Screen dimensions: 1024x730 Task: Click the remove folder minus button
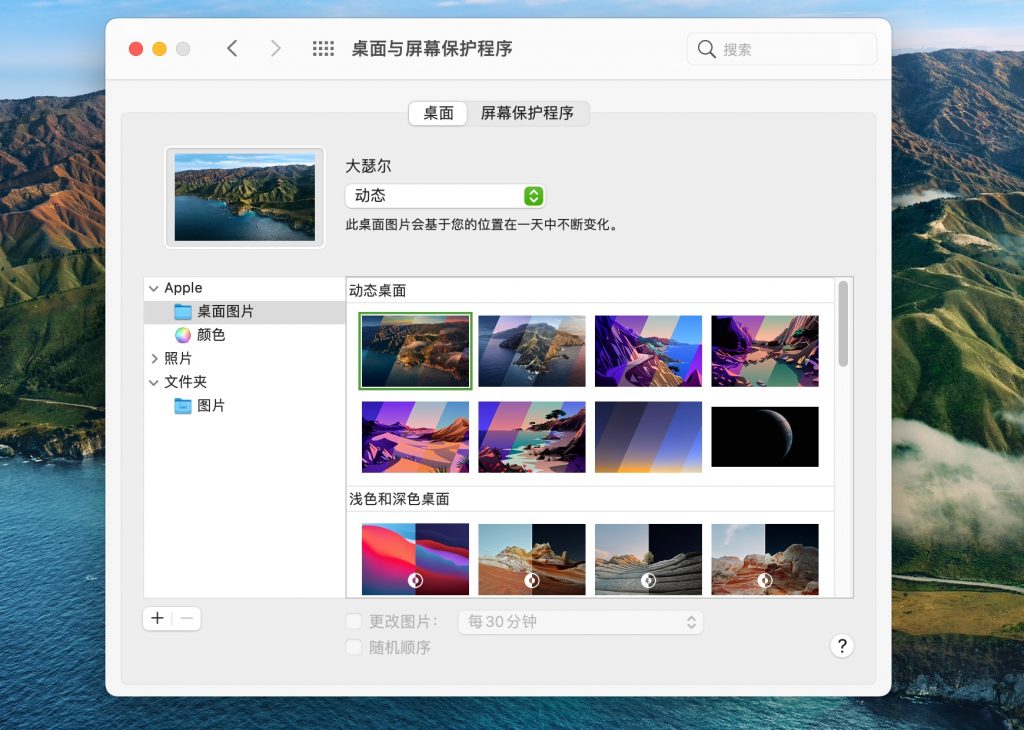[x=187, y=618]
